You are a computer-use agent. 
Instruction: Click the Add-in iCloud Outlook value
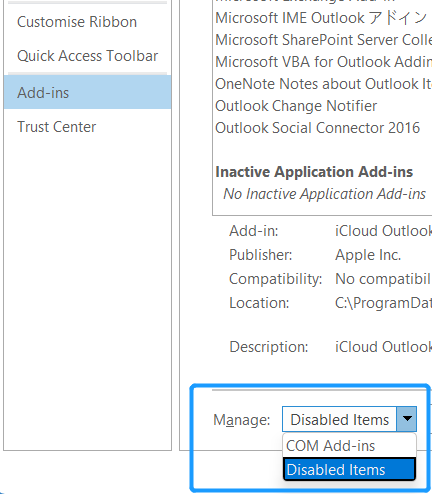tap(383, 231)
